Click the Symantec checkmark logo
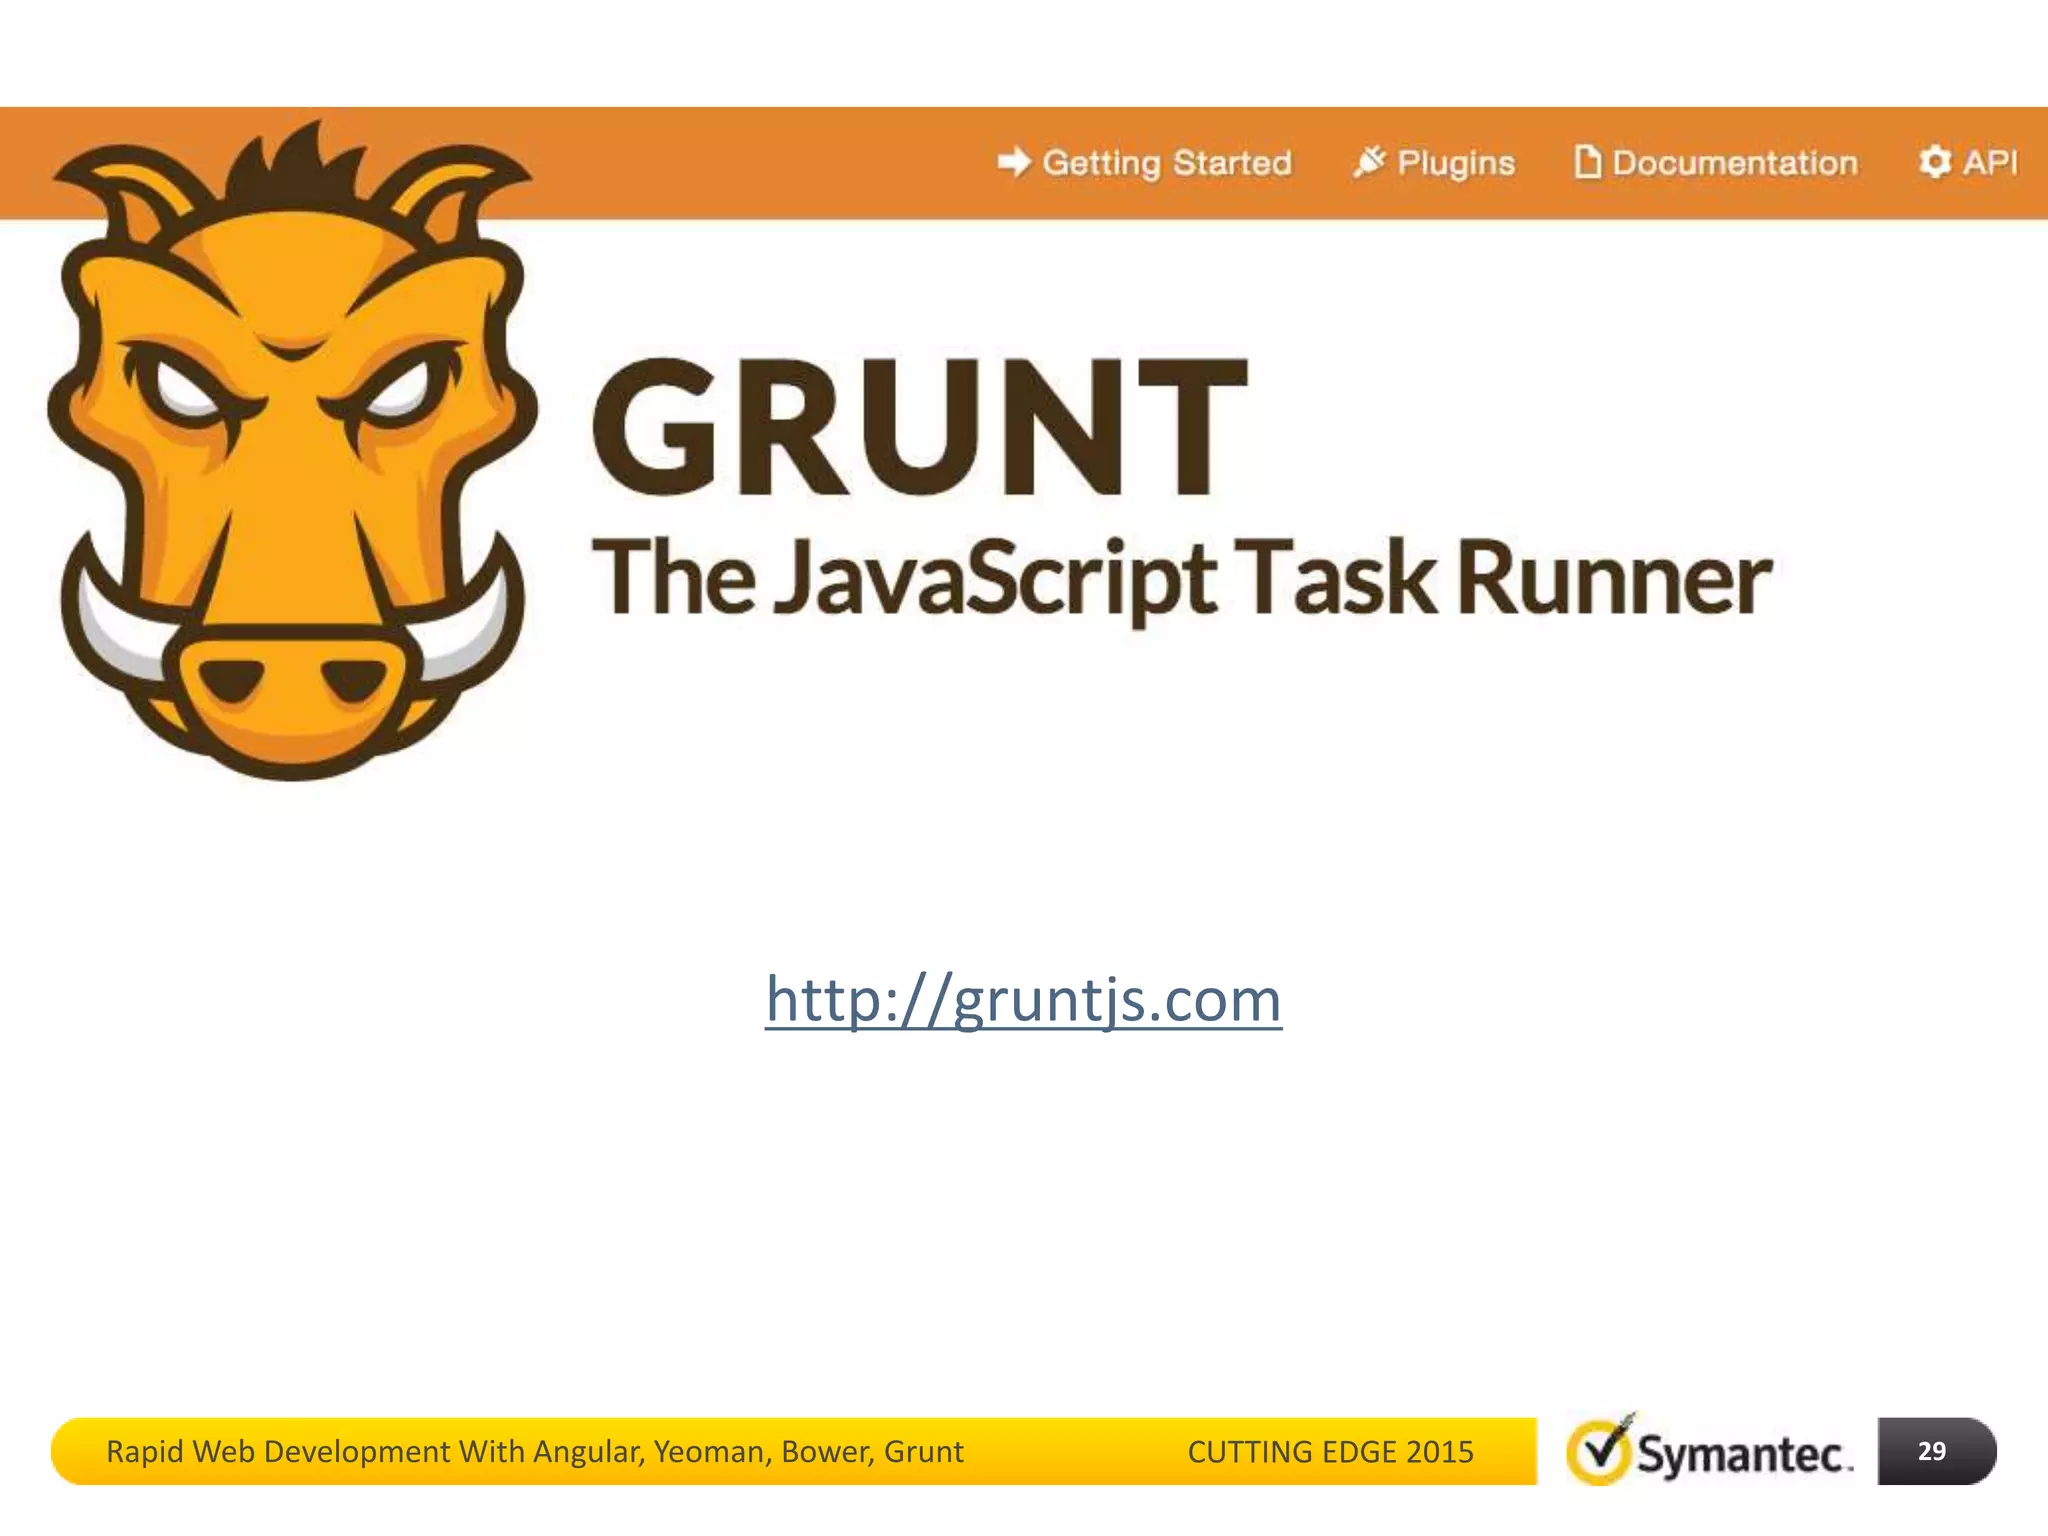Screen dimensions: 2048x1536 point(1601,1448)
